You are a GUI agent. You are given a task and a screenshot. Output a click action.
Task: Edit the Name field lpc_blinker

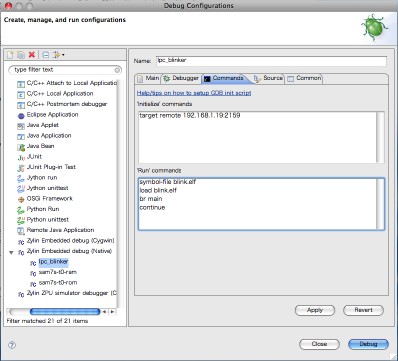click(271, 61)
